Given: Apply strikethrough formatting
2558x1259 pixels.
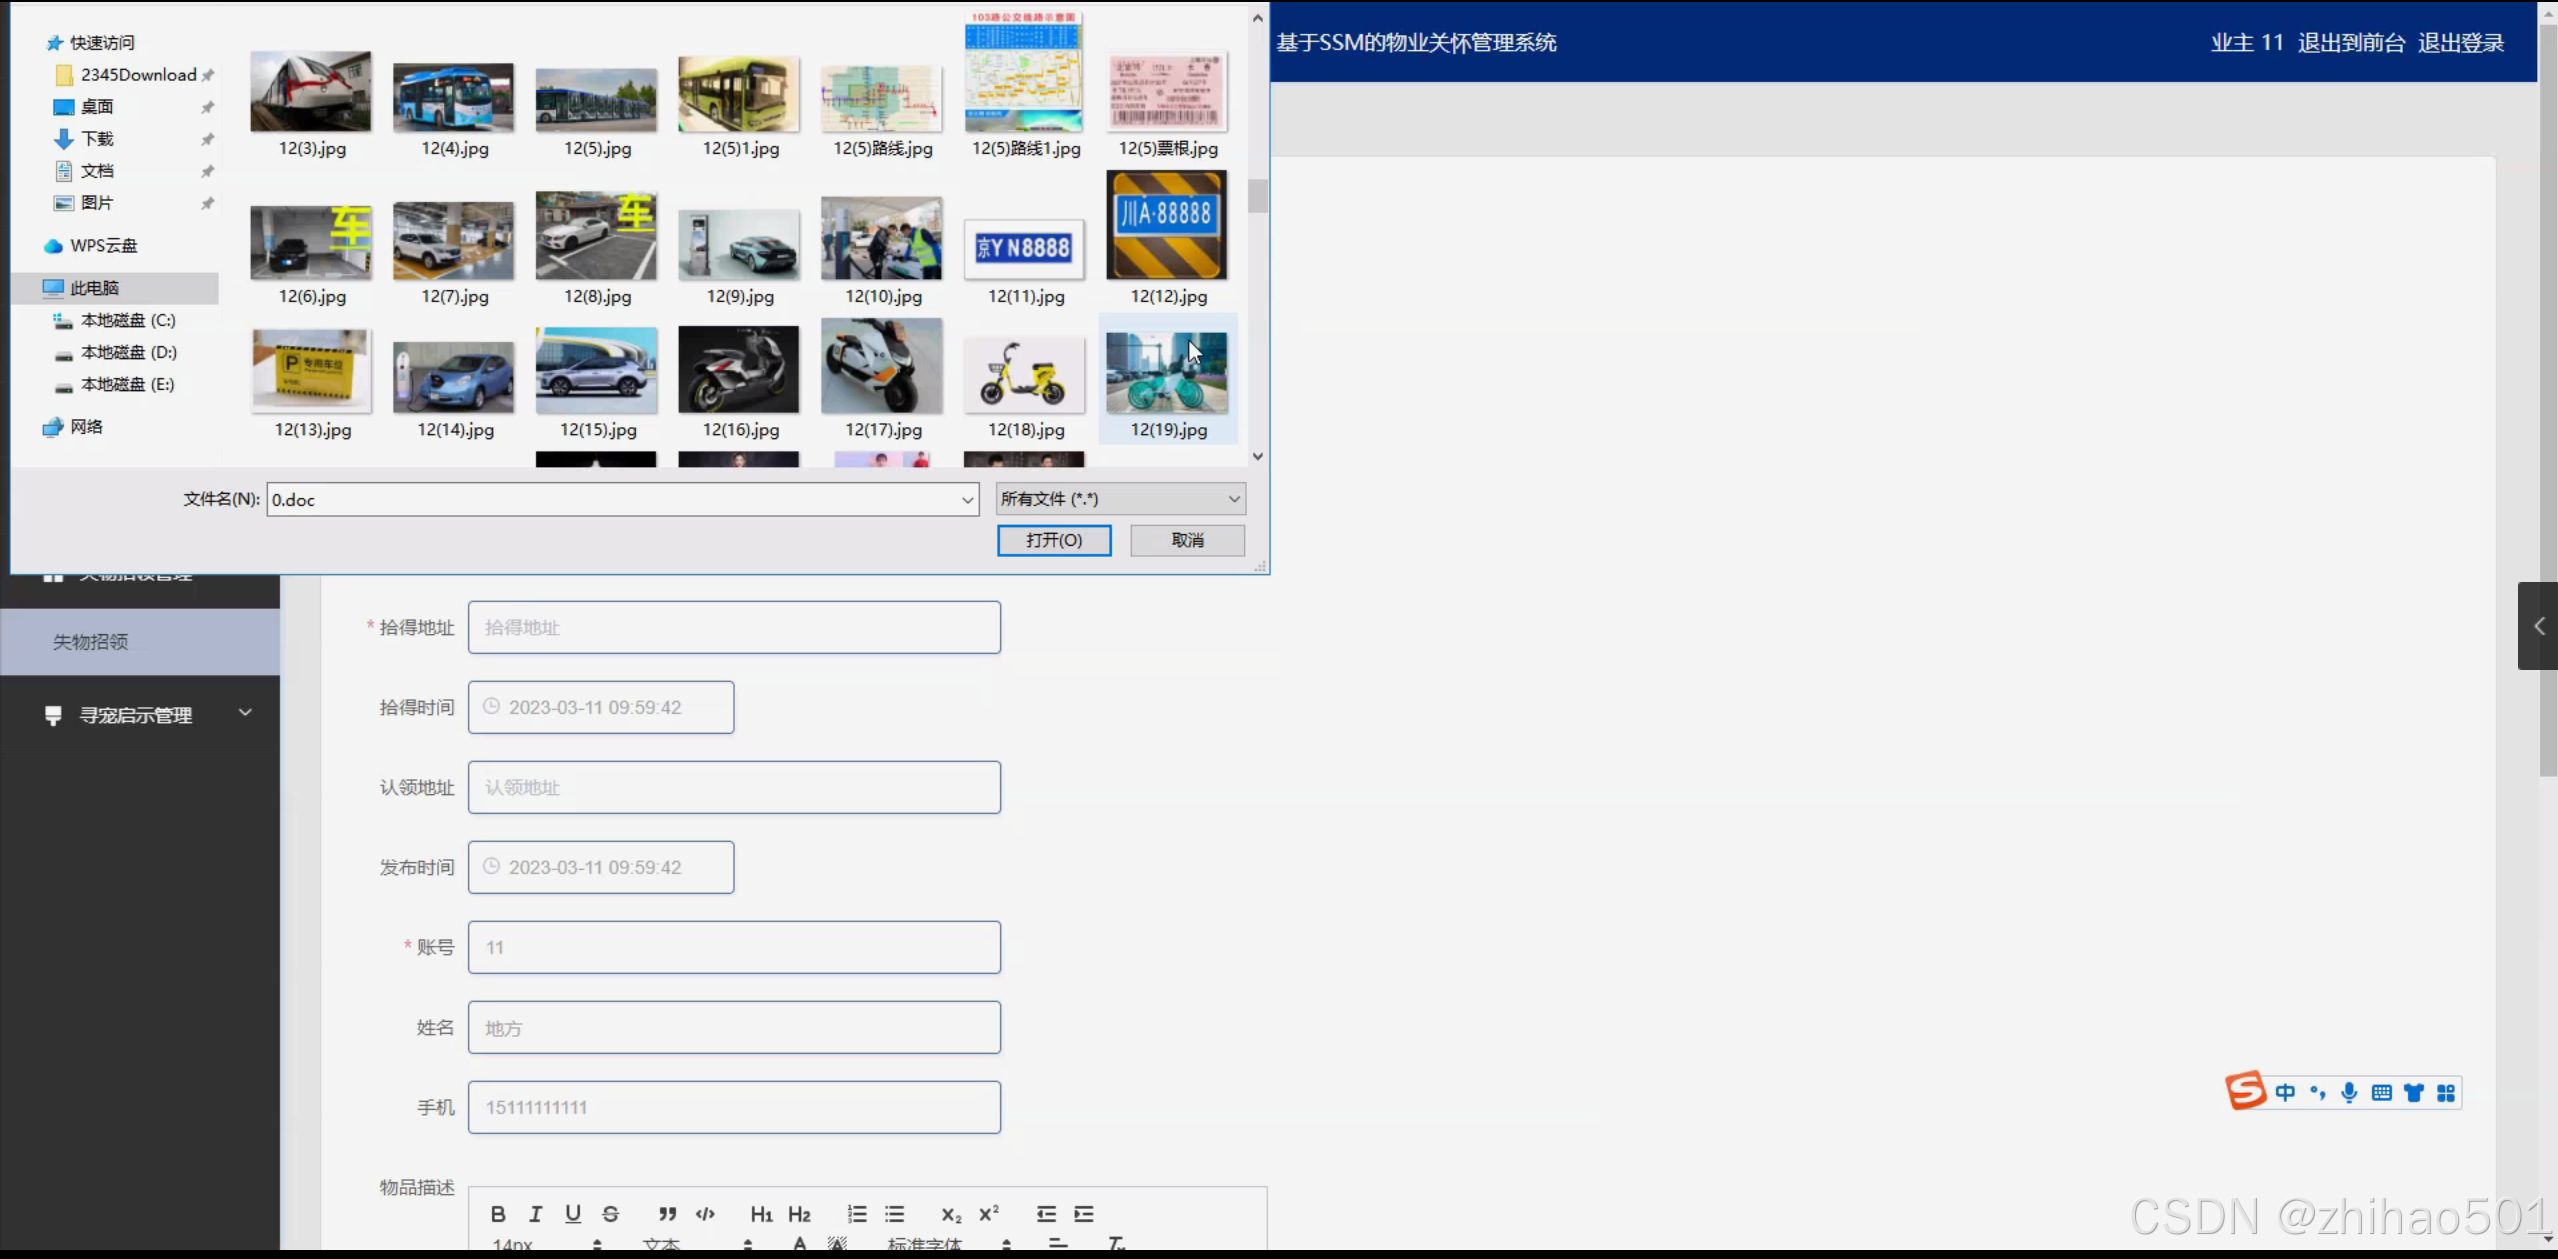Looking at the screenshot, I should point(610,1214).
